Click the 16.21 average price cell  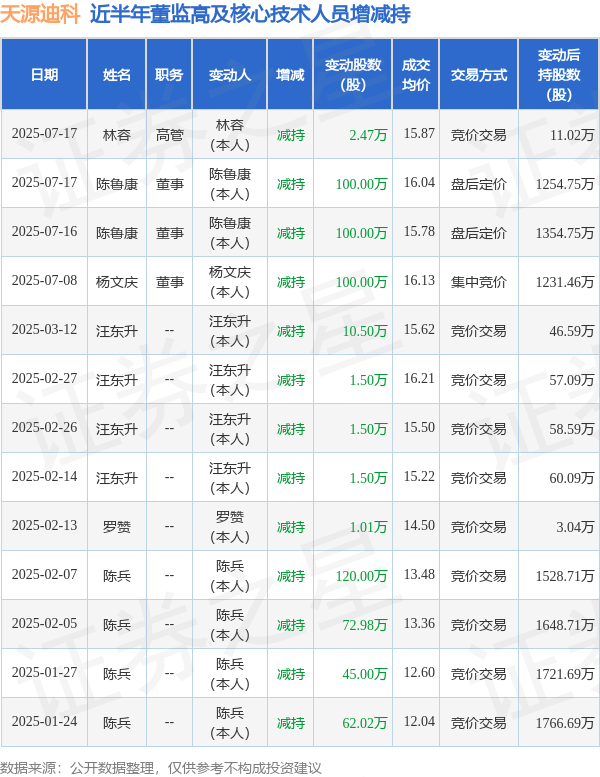[419, 379]
